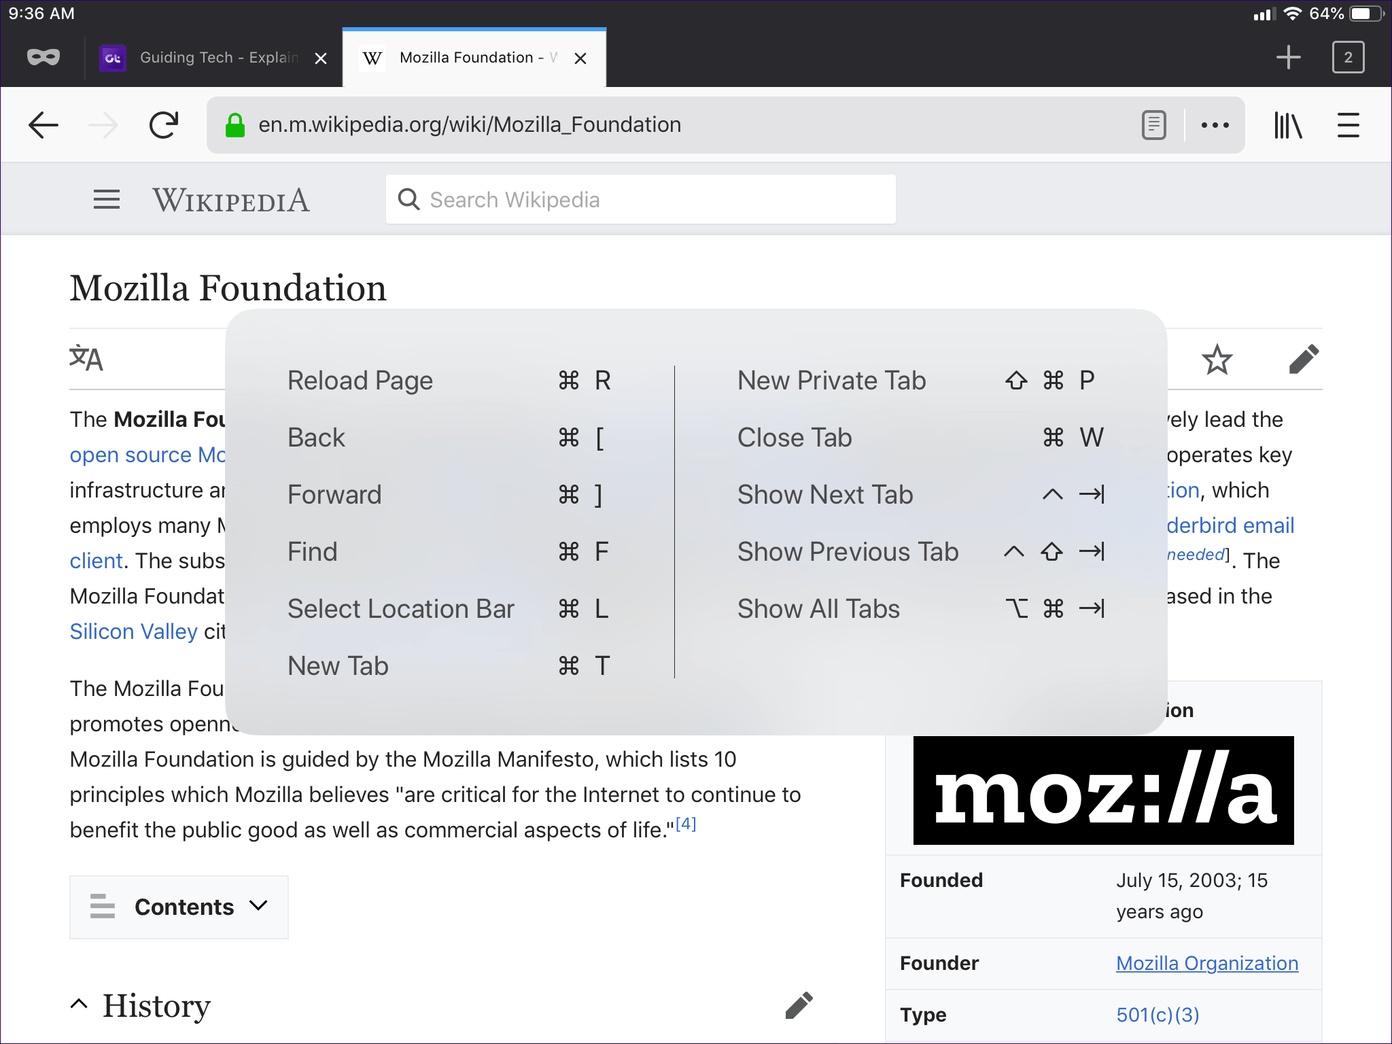Go back with the back arrow

click(44, 125)
